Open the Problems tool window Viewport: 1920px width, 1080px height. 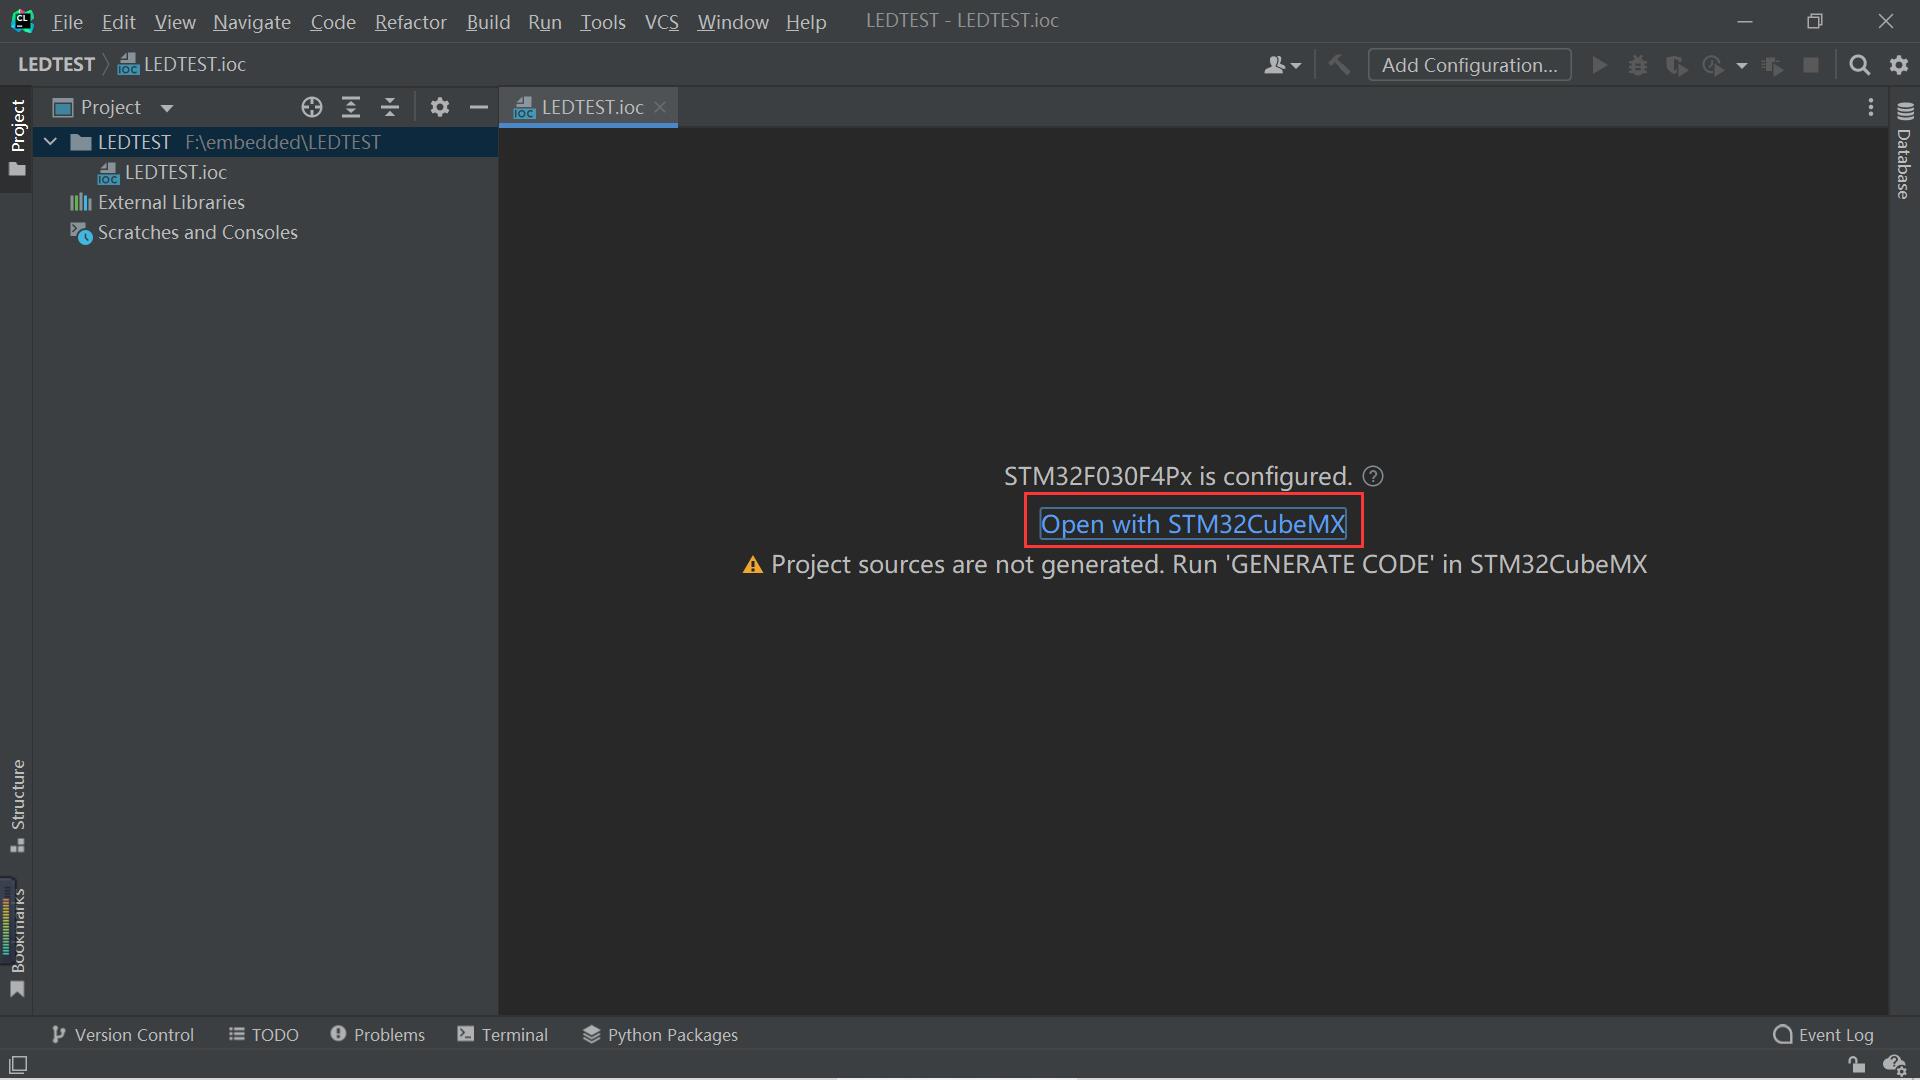(378, 1035)
